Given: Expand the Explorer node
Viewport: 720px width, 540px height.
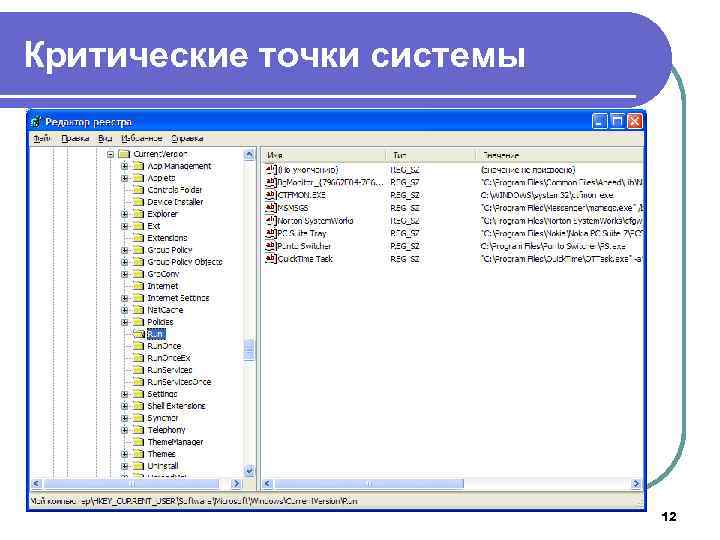Looking at the screenshot, I should (124, 214).
